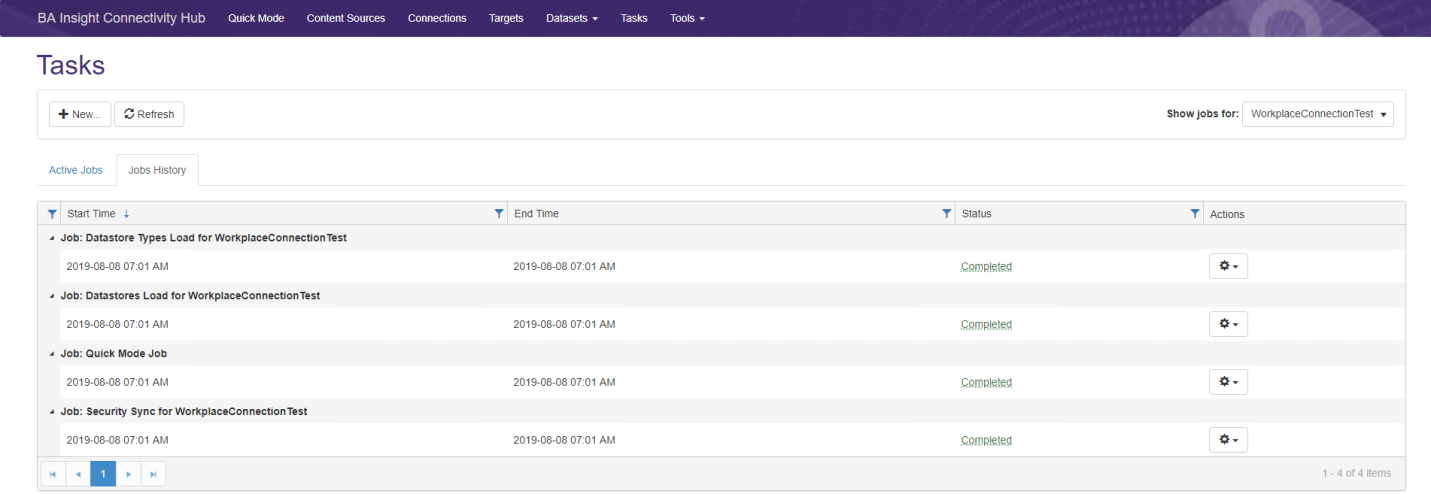Open the Datasets menu in navbar

tap(572, 19)
